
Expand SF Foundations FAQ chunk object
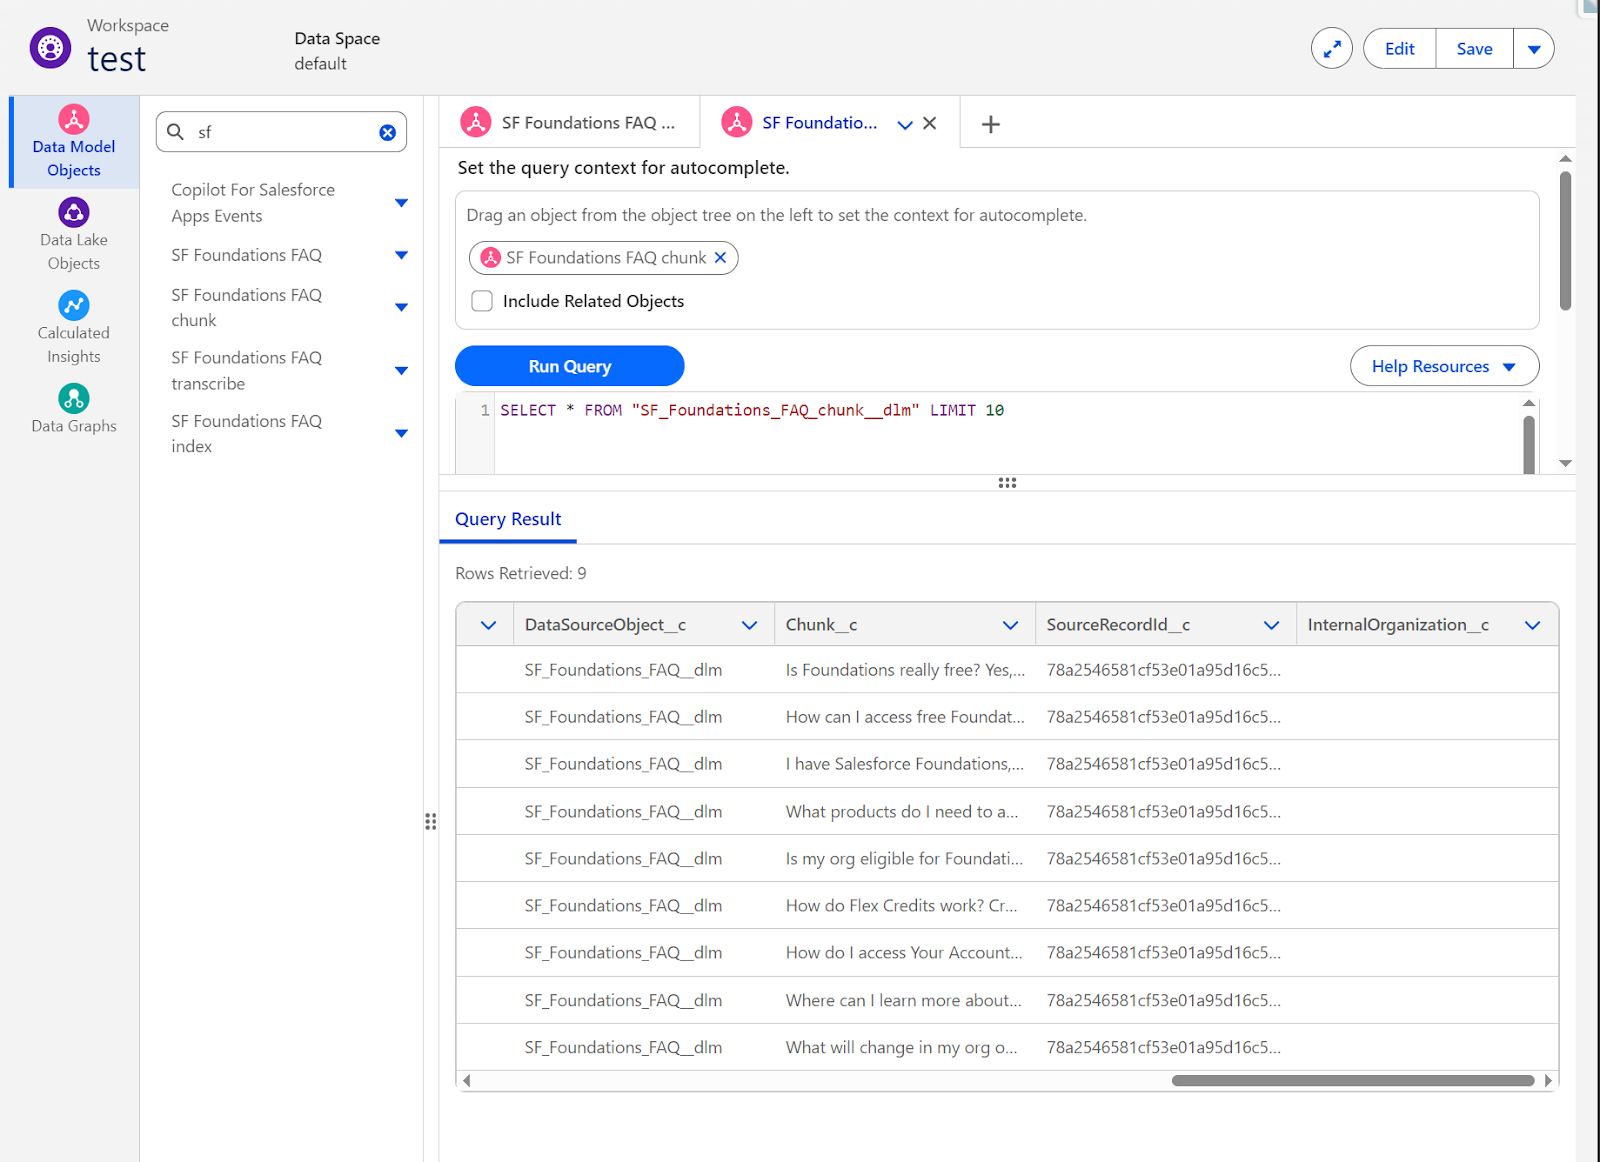(x=401, y=308)
